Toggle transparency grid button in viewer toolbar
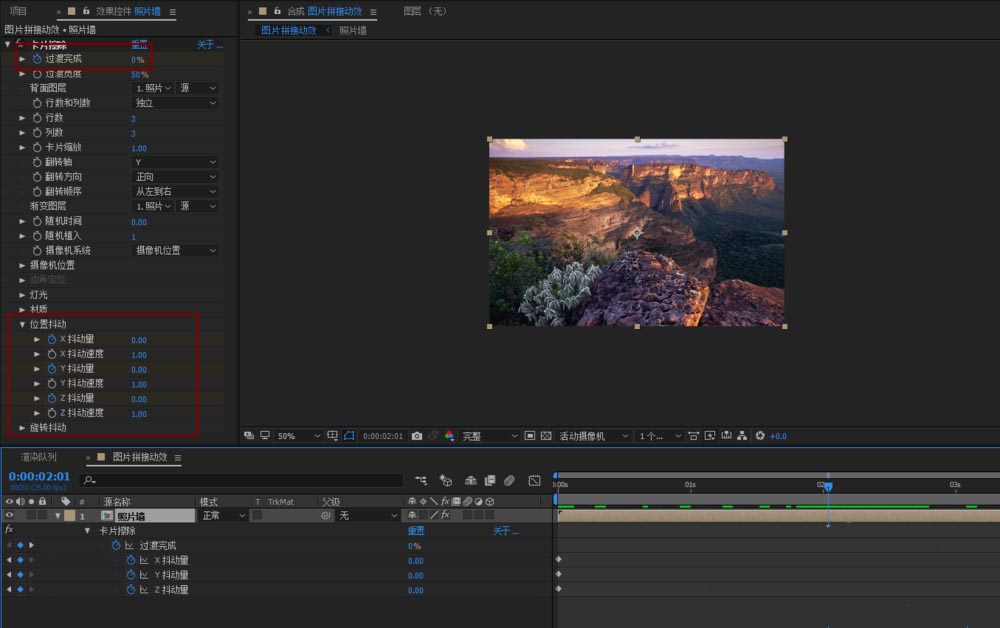Screen dimensions: 1000x628 [x=545, y=436]
